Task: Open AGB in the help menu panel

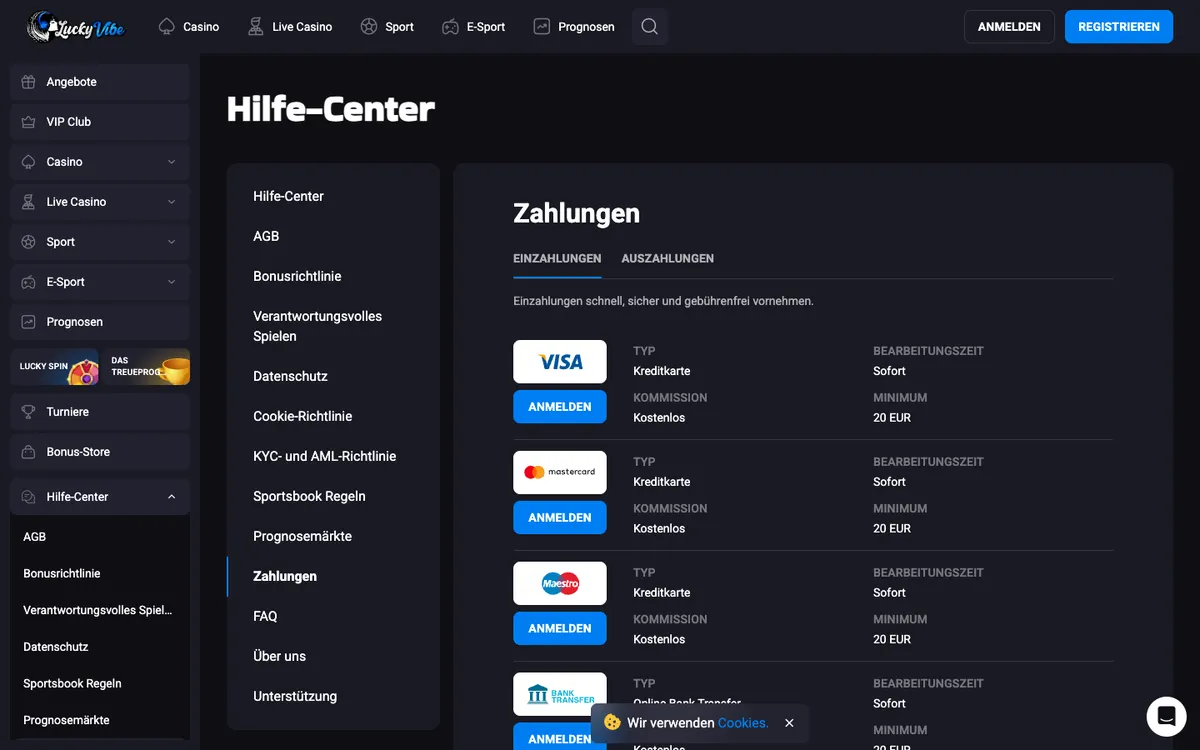Action: point(266,236)
